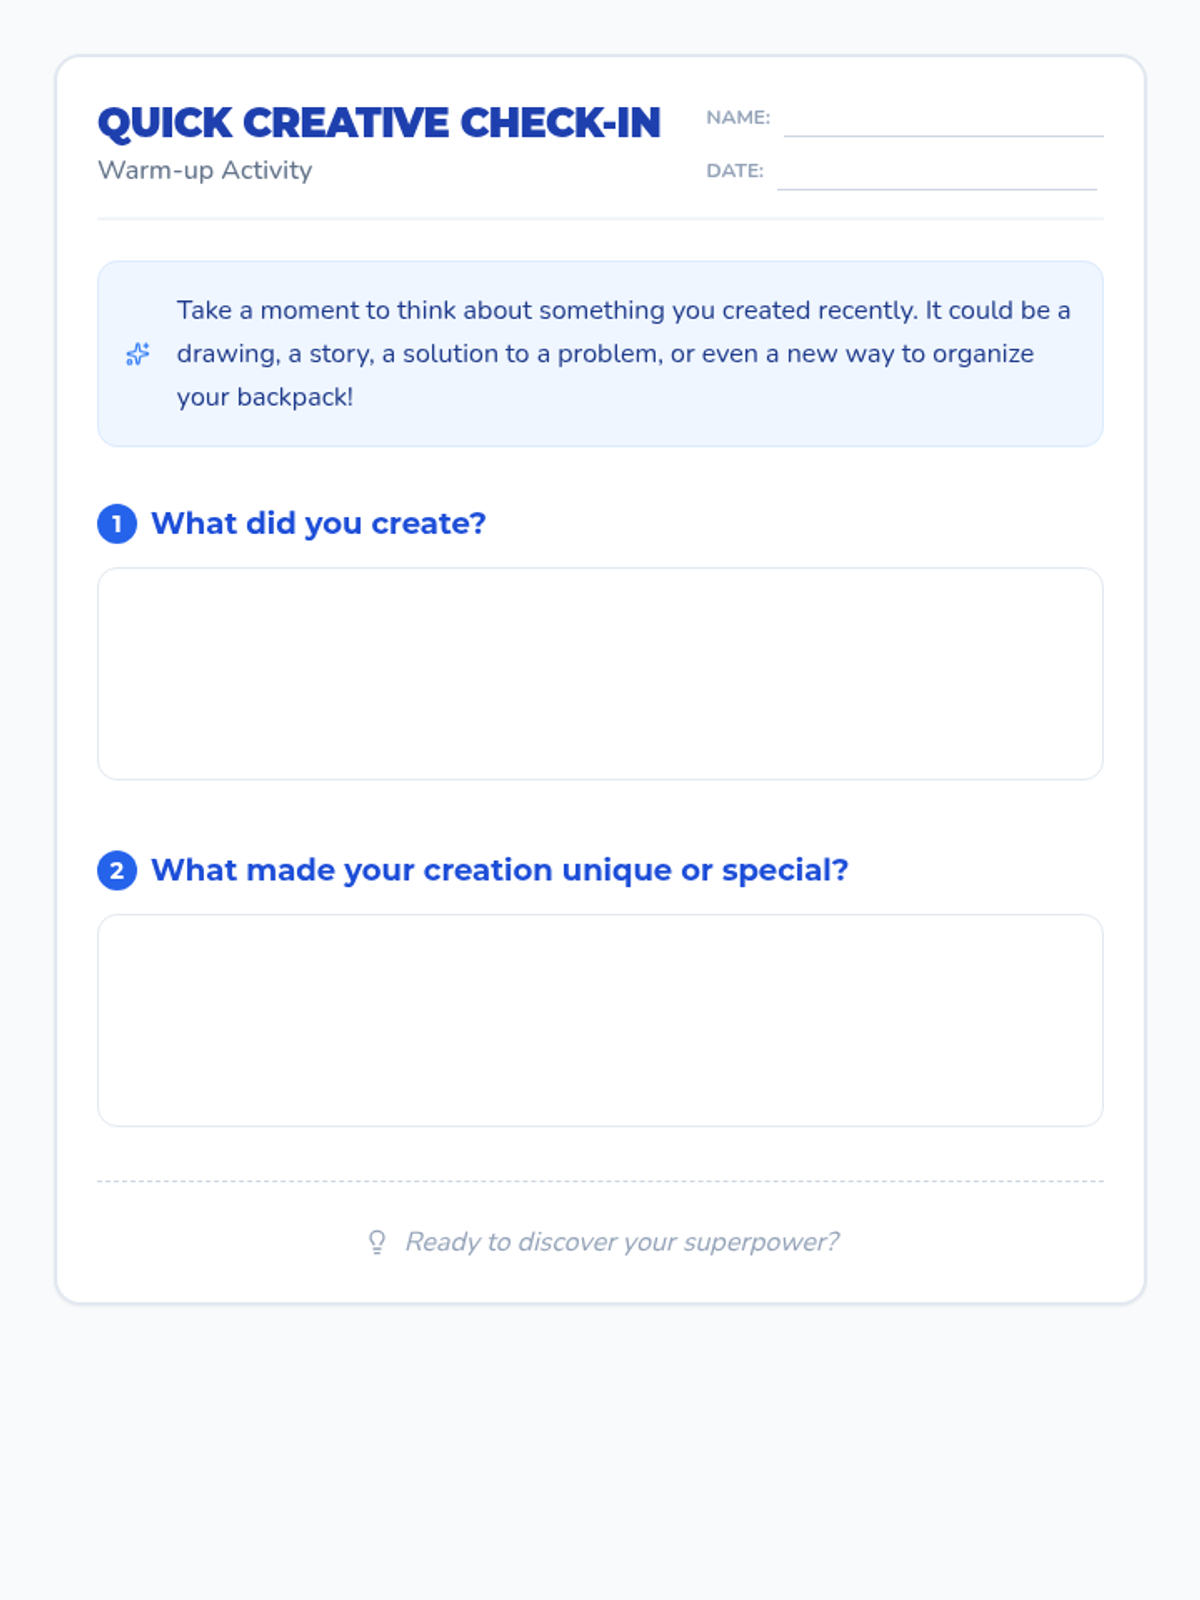Click the number 1 circle badge
The height and width of the screenshot is (1600, 1200).
(117, 524)
